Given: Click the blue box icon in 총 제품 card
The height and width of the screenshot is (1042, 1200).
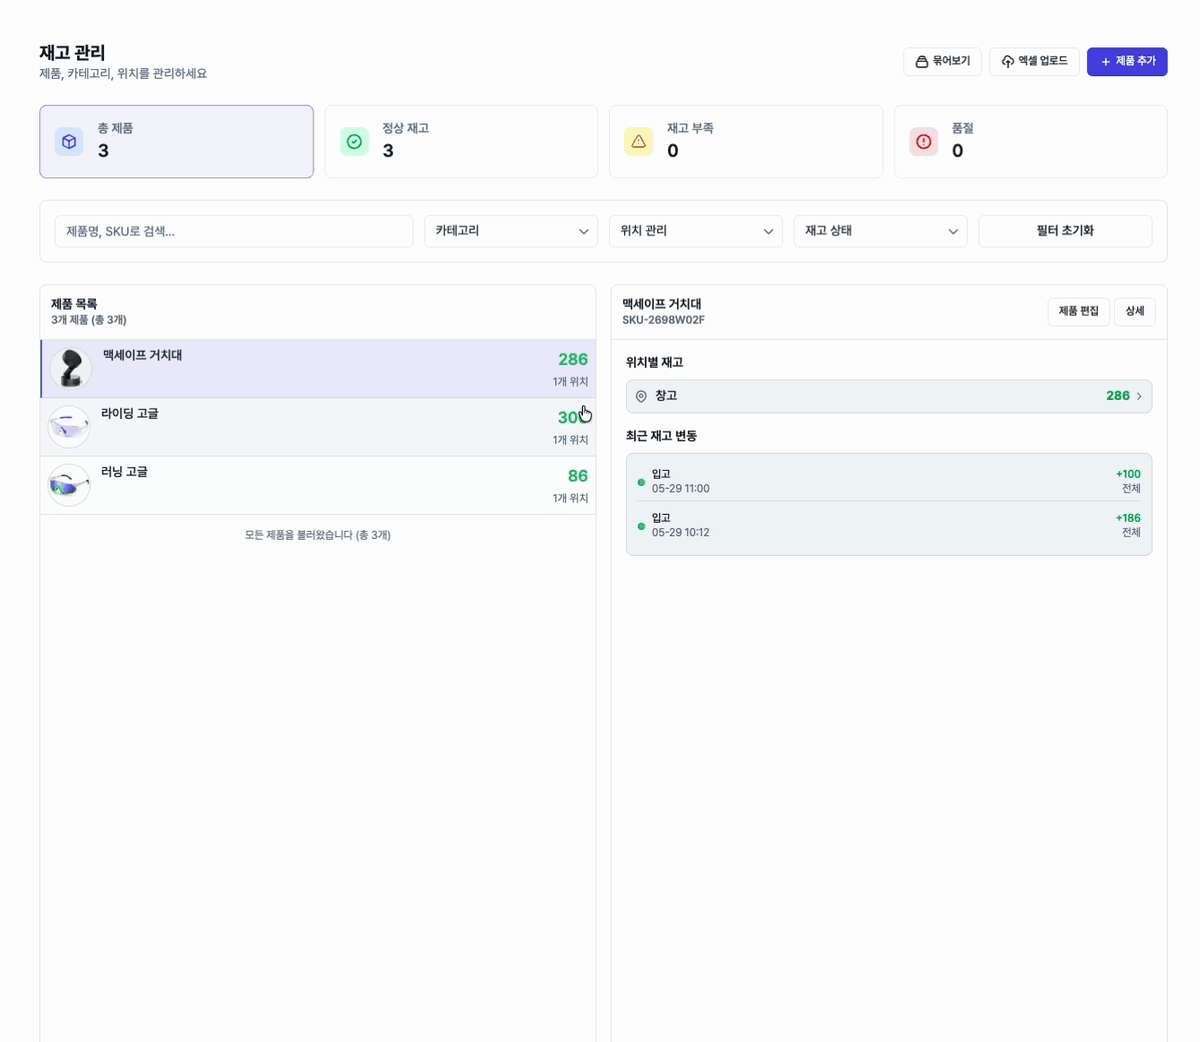Looking at the screenshot, I should [69, 142].
